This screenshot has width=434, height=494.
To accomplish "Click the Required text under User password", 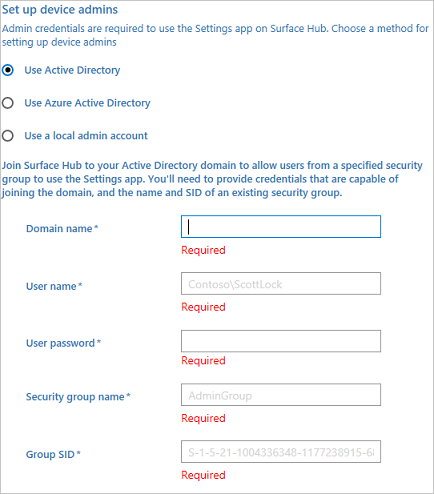I will [x=203, y=361].
